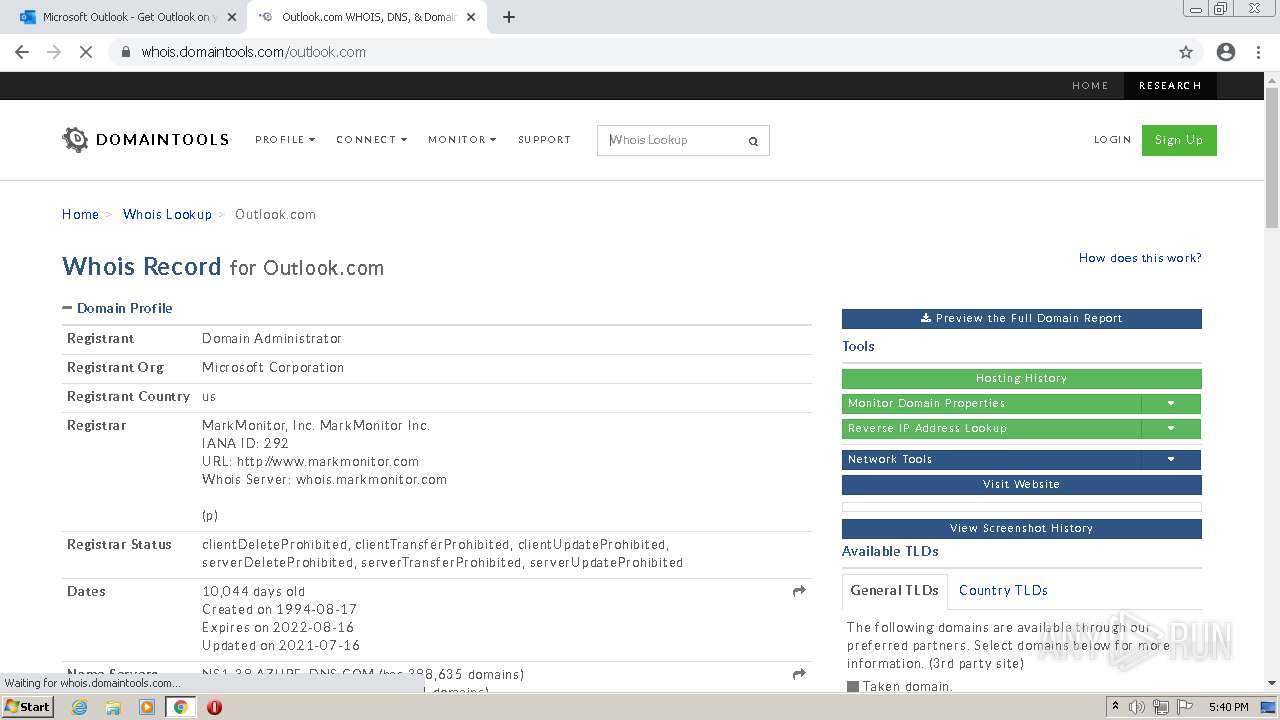Viewport: 1280px width, 720px height.
Task: Click the site lock icon
Action: tap(125, 52)
